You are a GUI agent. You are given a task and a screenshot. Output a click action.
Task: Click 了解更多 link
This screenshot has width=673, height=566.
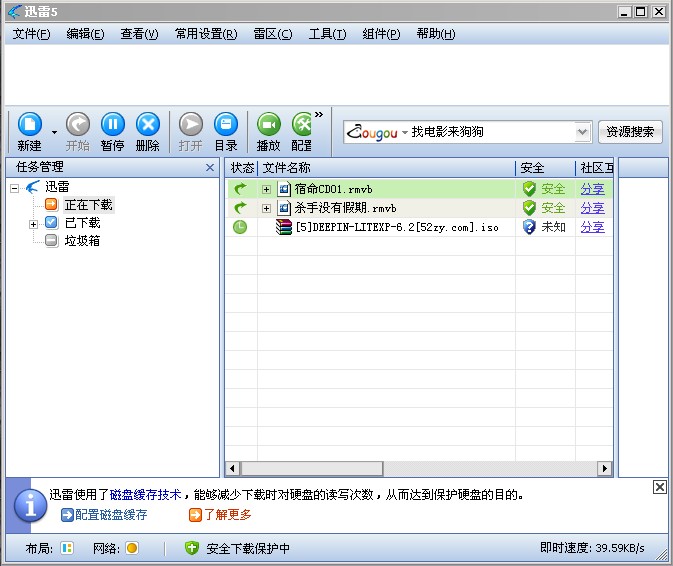pyautogui.click(x=228, y=515)
